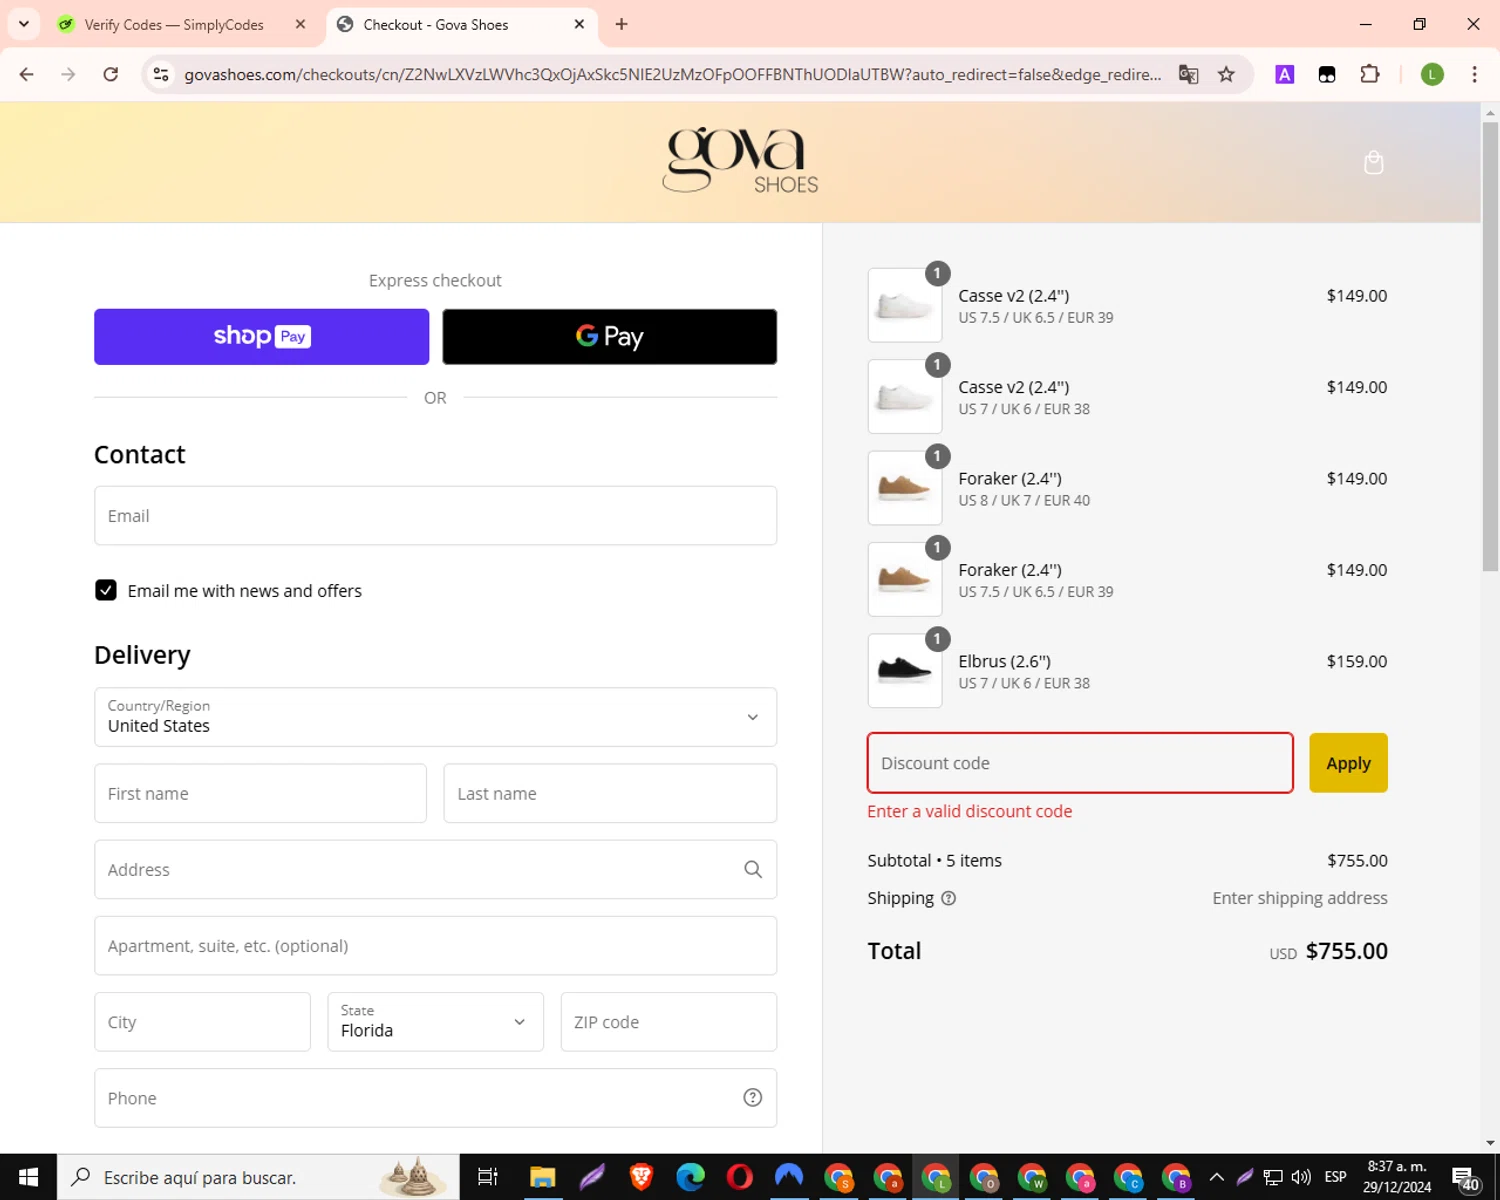
Task: Open the browser extensions puzzle icon
Action: (x=1370, y=74)
